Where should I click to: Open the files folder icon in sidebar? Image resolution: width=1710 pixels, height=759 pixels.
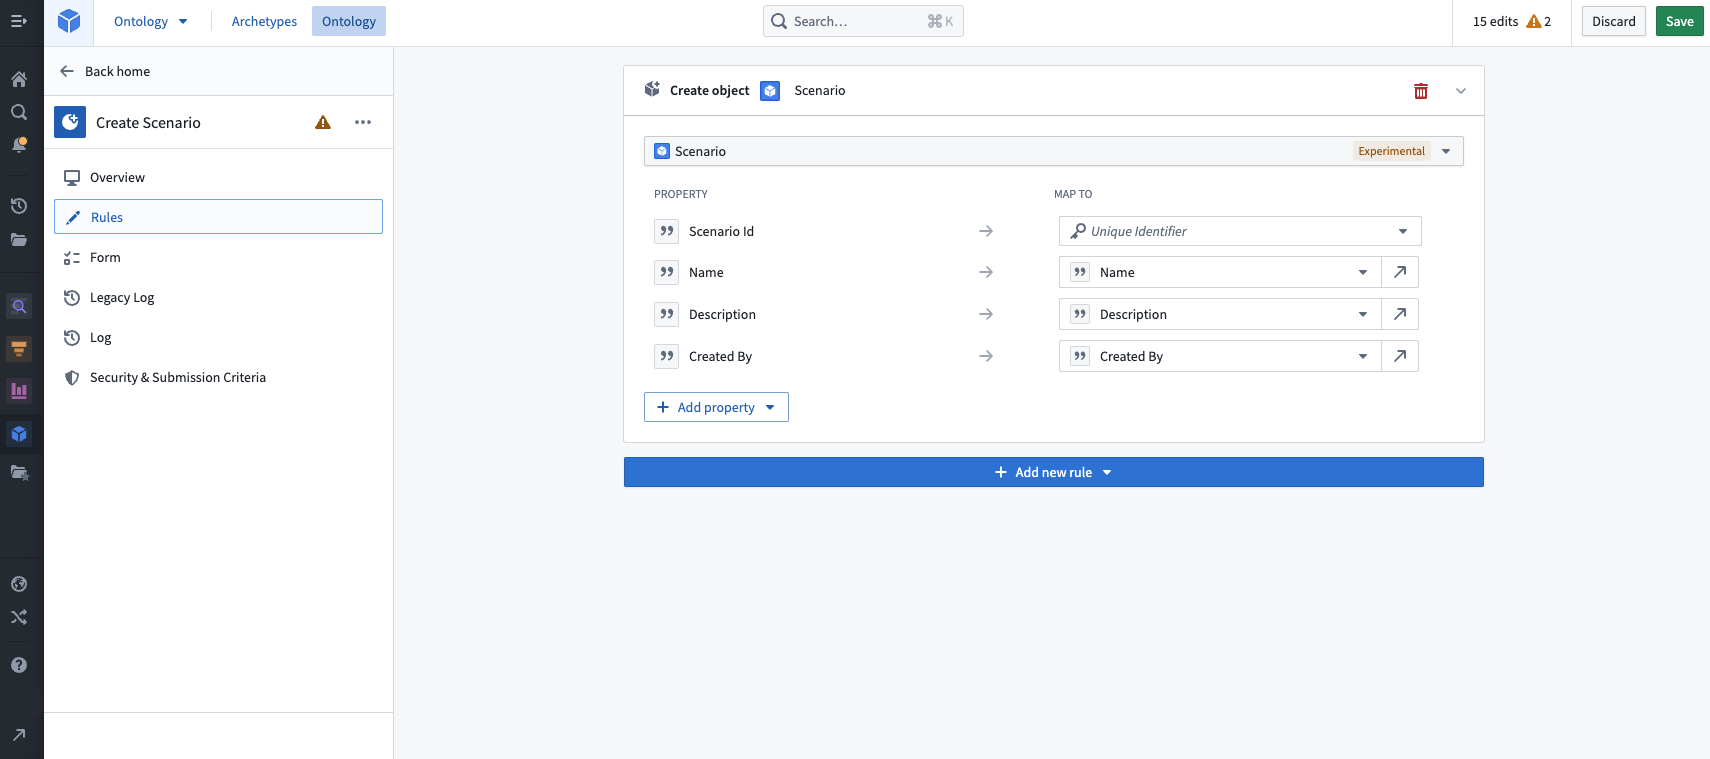pos(19,239)
